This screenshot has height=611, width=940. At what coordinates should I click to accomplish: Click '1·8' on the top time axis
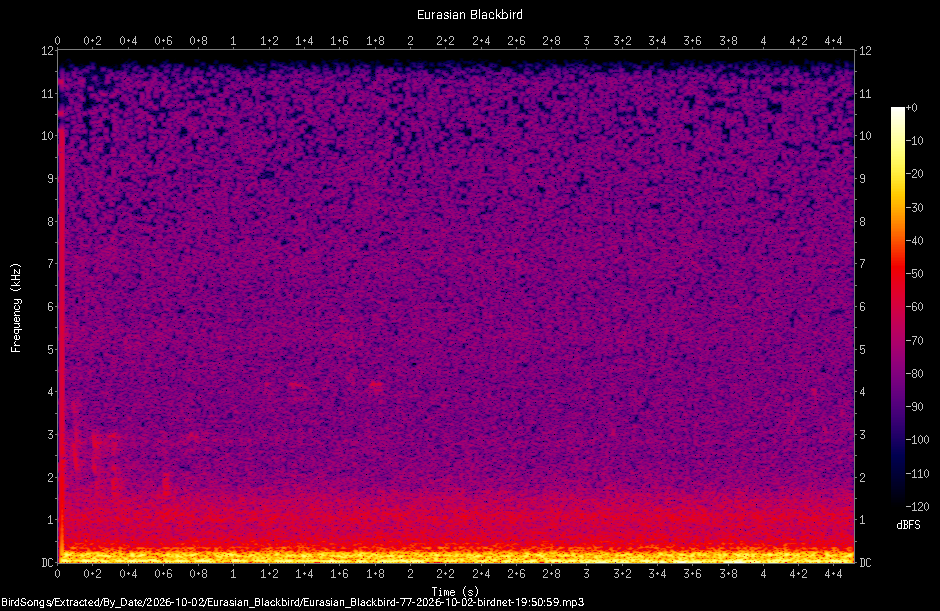[x=375, y=41]
